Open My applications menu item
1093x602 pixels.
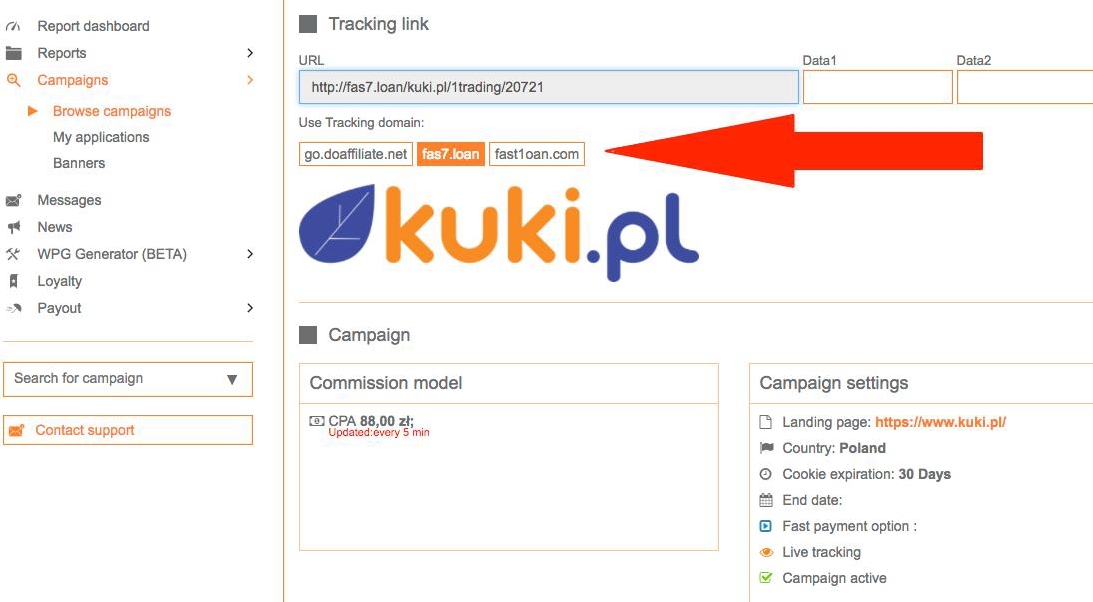[x=101, y=137]
